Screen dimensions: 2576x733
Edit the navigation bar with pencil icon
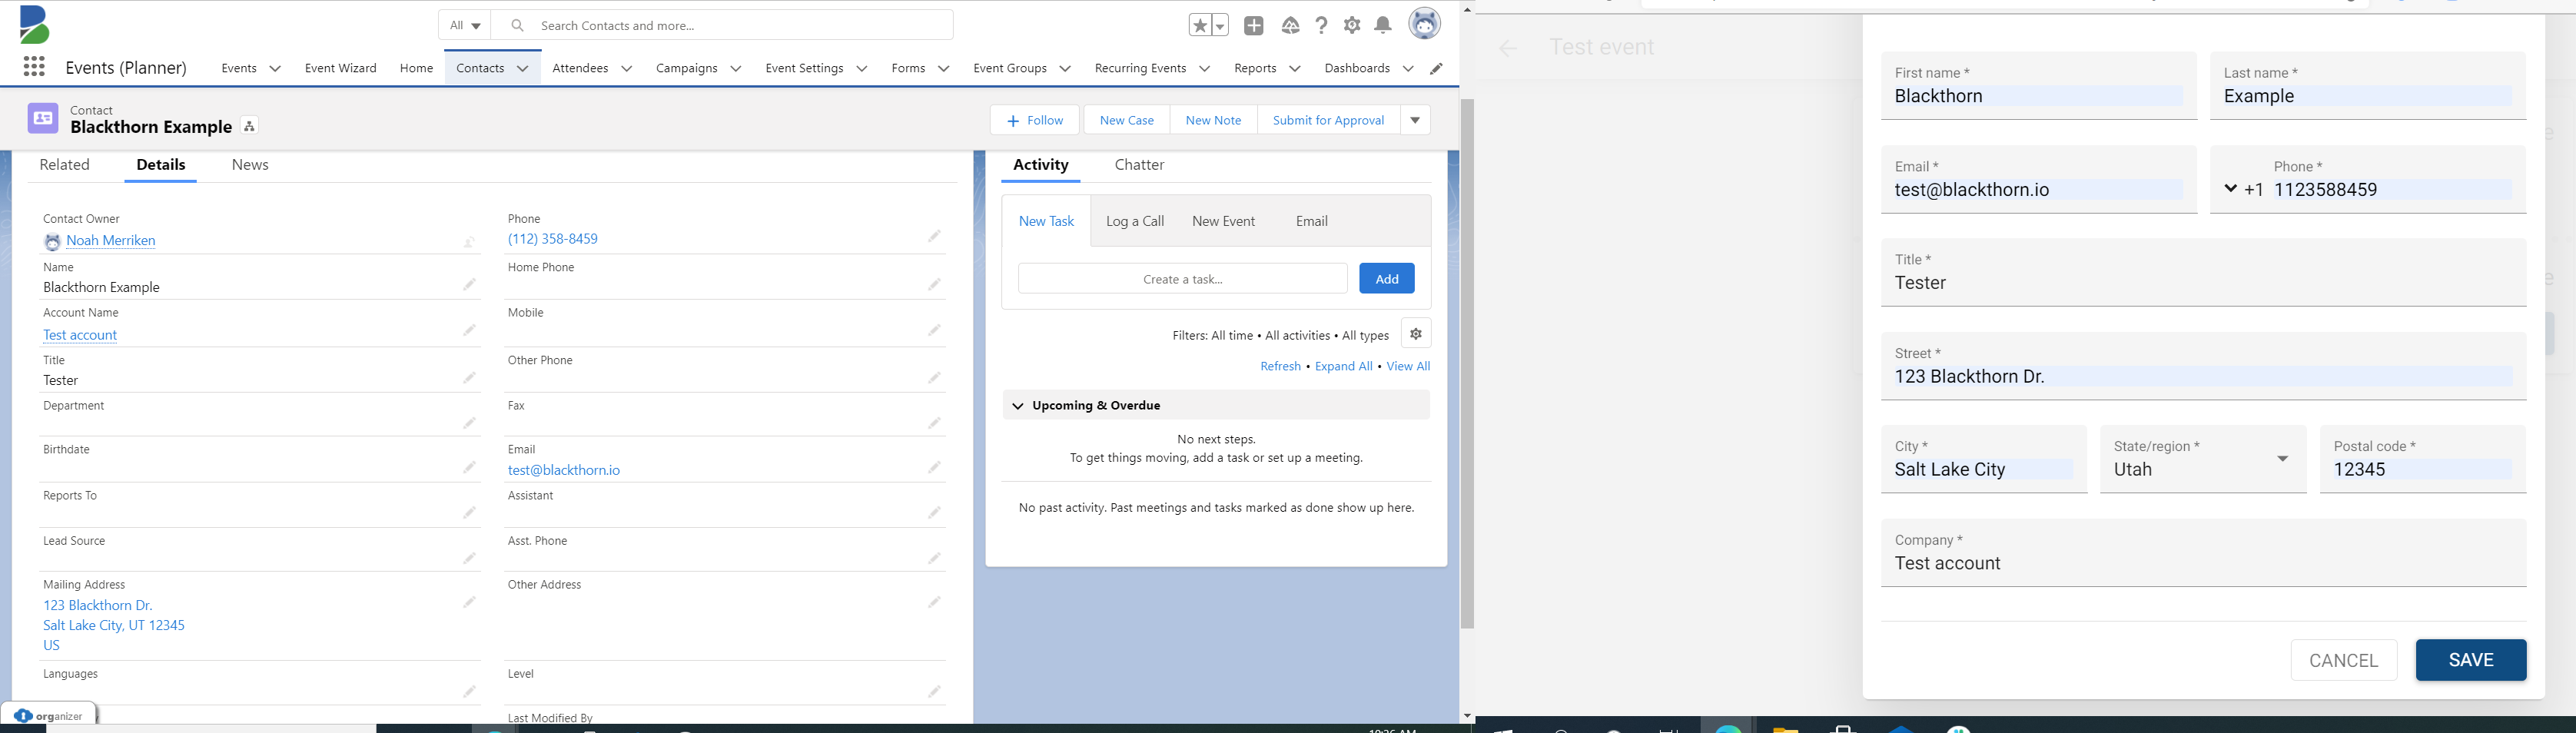[1436, 69]
